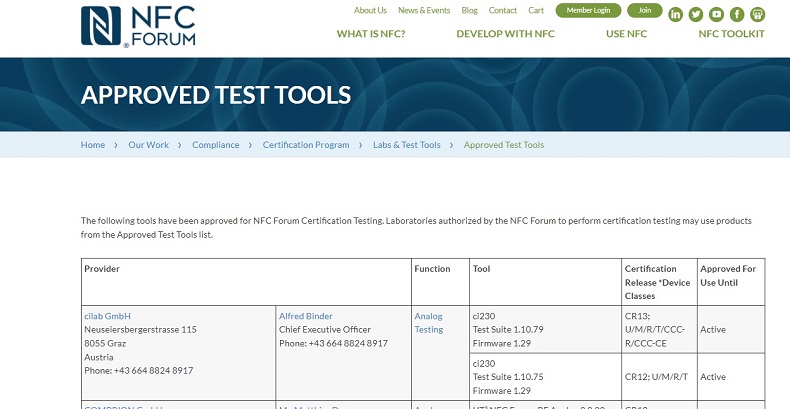Screen dimensions: 790x409
Task: Click Approved Test Tools breadcrumb
Action: 504,145
